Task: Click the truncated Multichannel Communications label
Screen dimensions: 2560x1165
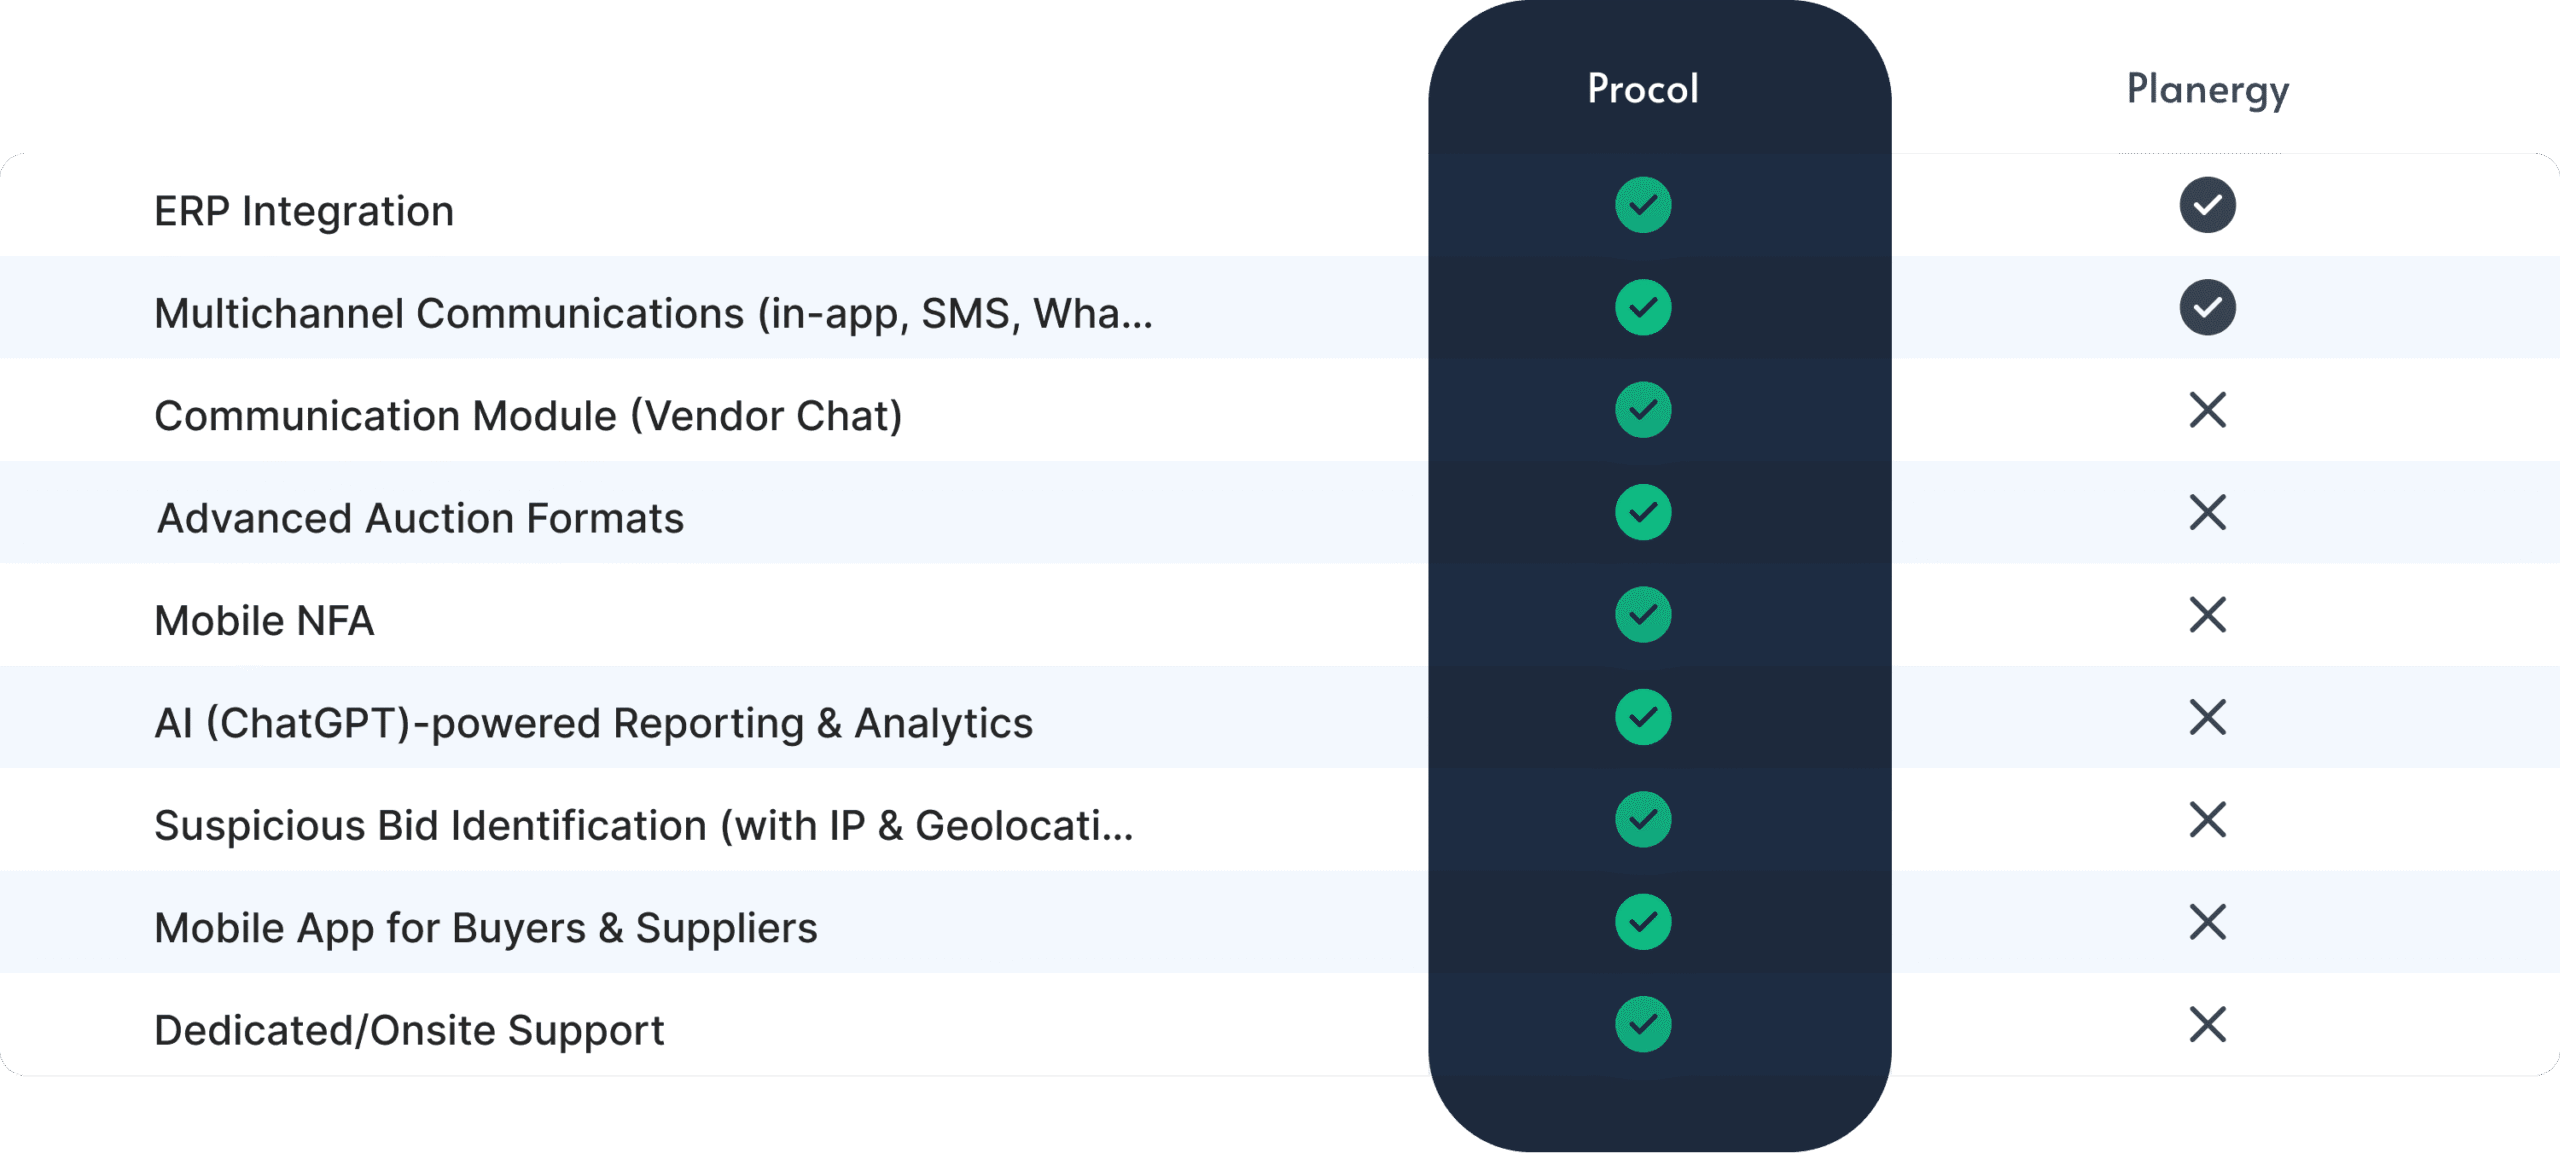Action: [x=653, y=313]
